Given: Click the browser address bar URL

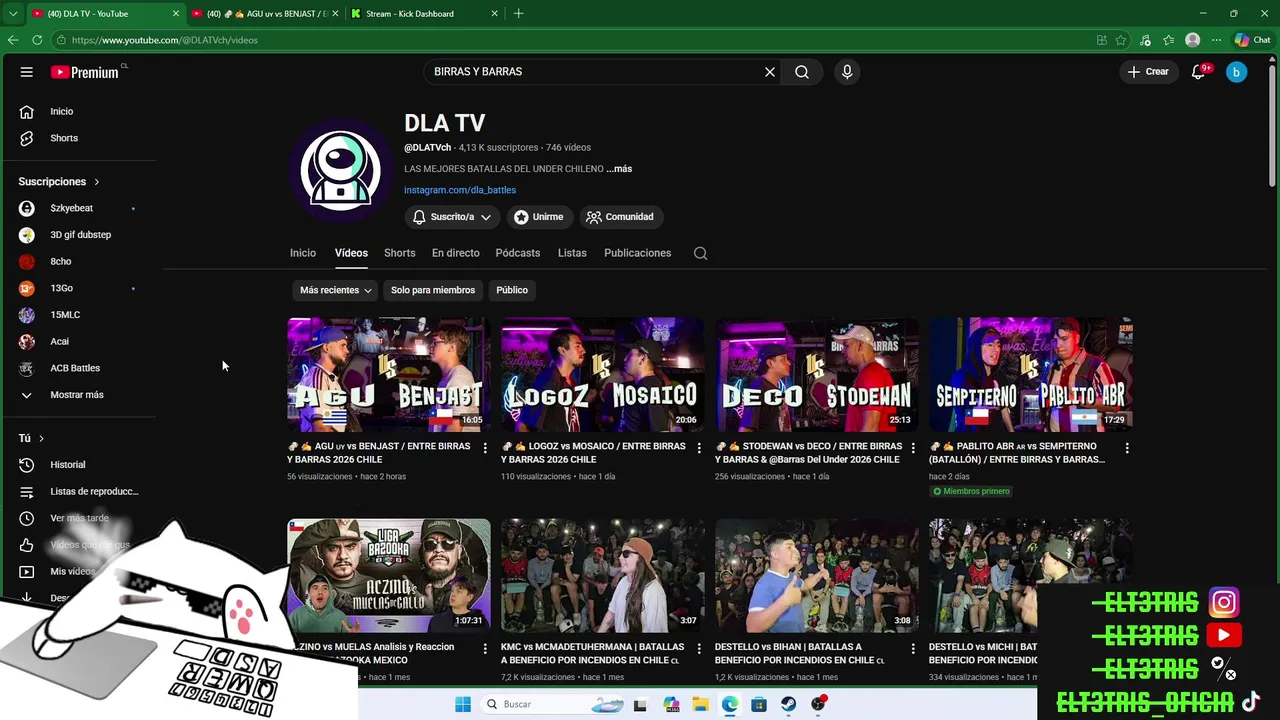Looking at the screenshot, I should pyautogui.click(x=165, y=40).
